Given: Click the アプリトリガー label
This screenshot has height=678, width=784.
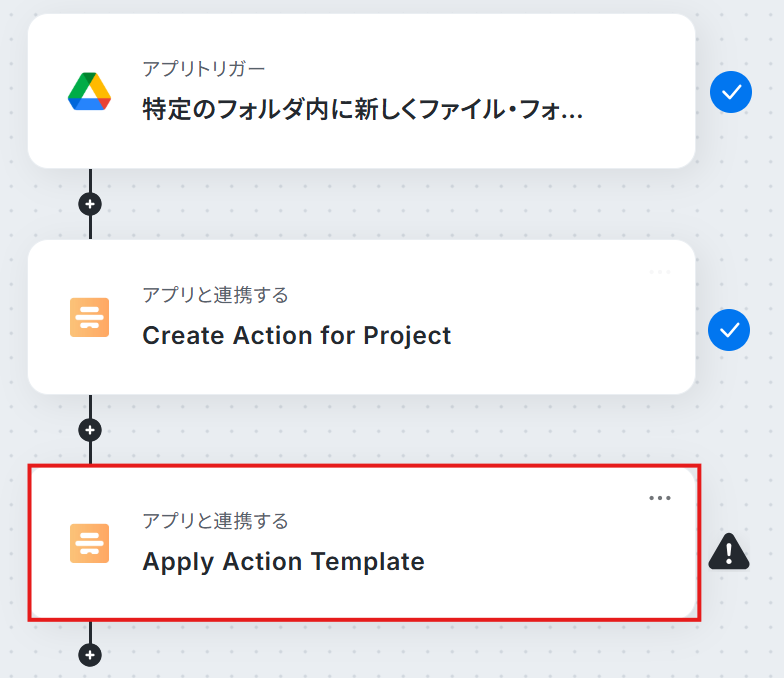Looking at the screenshot, I should (x=204, y=69).
